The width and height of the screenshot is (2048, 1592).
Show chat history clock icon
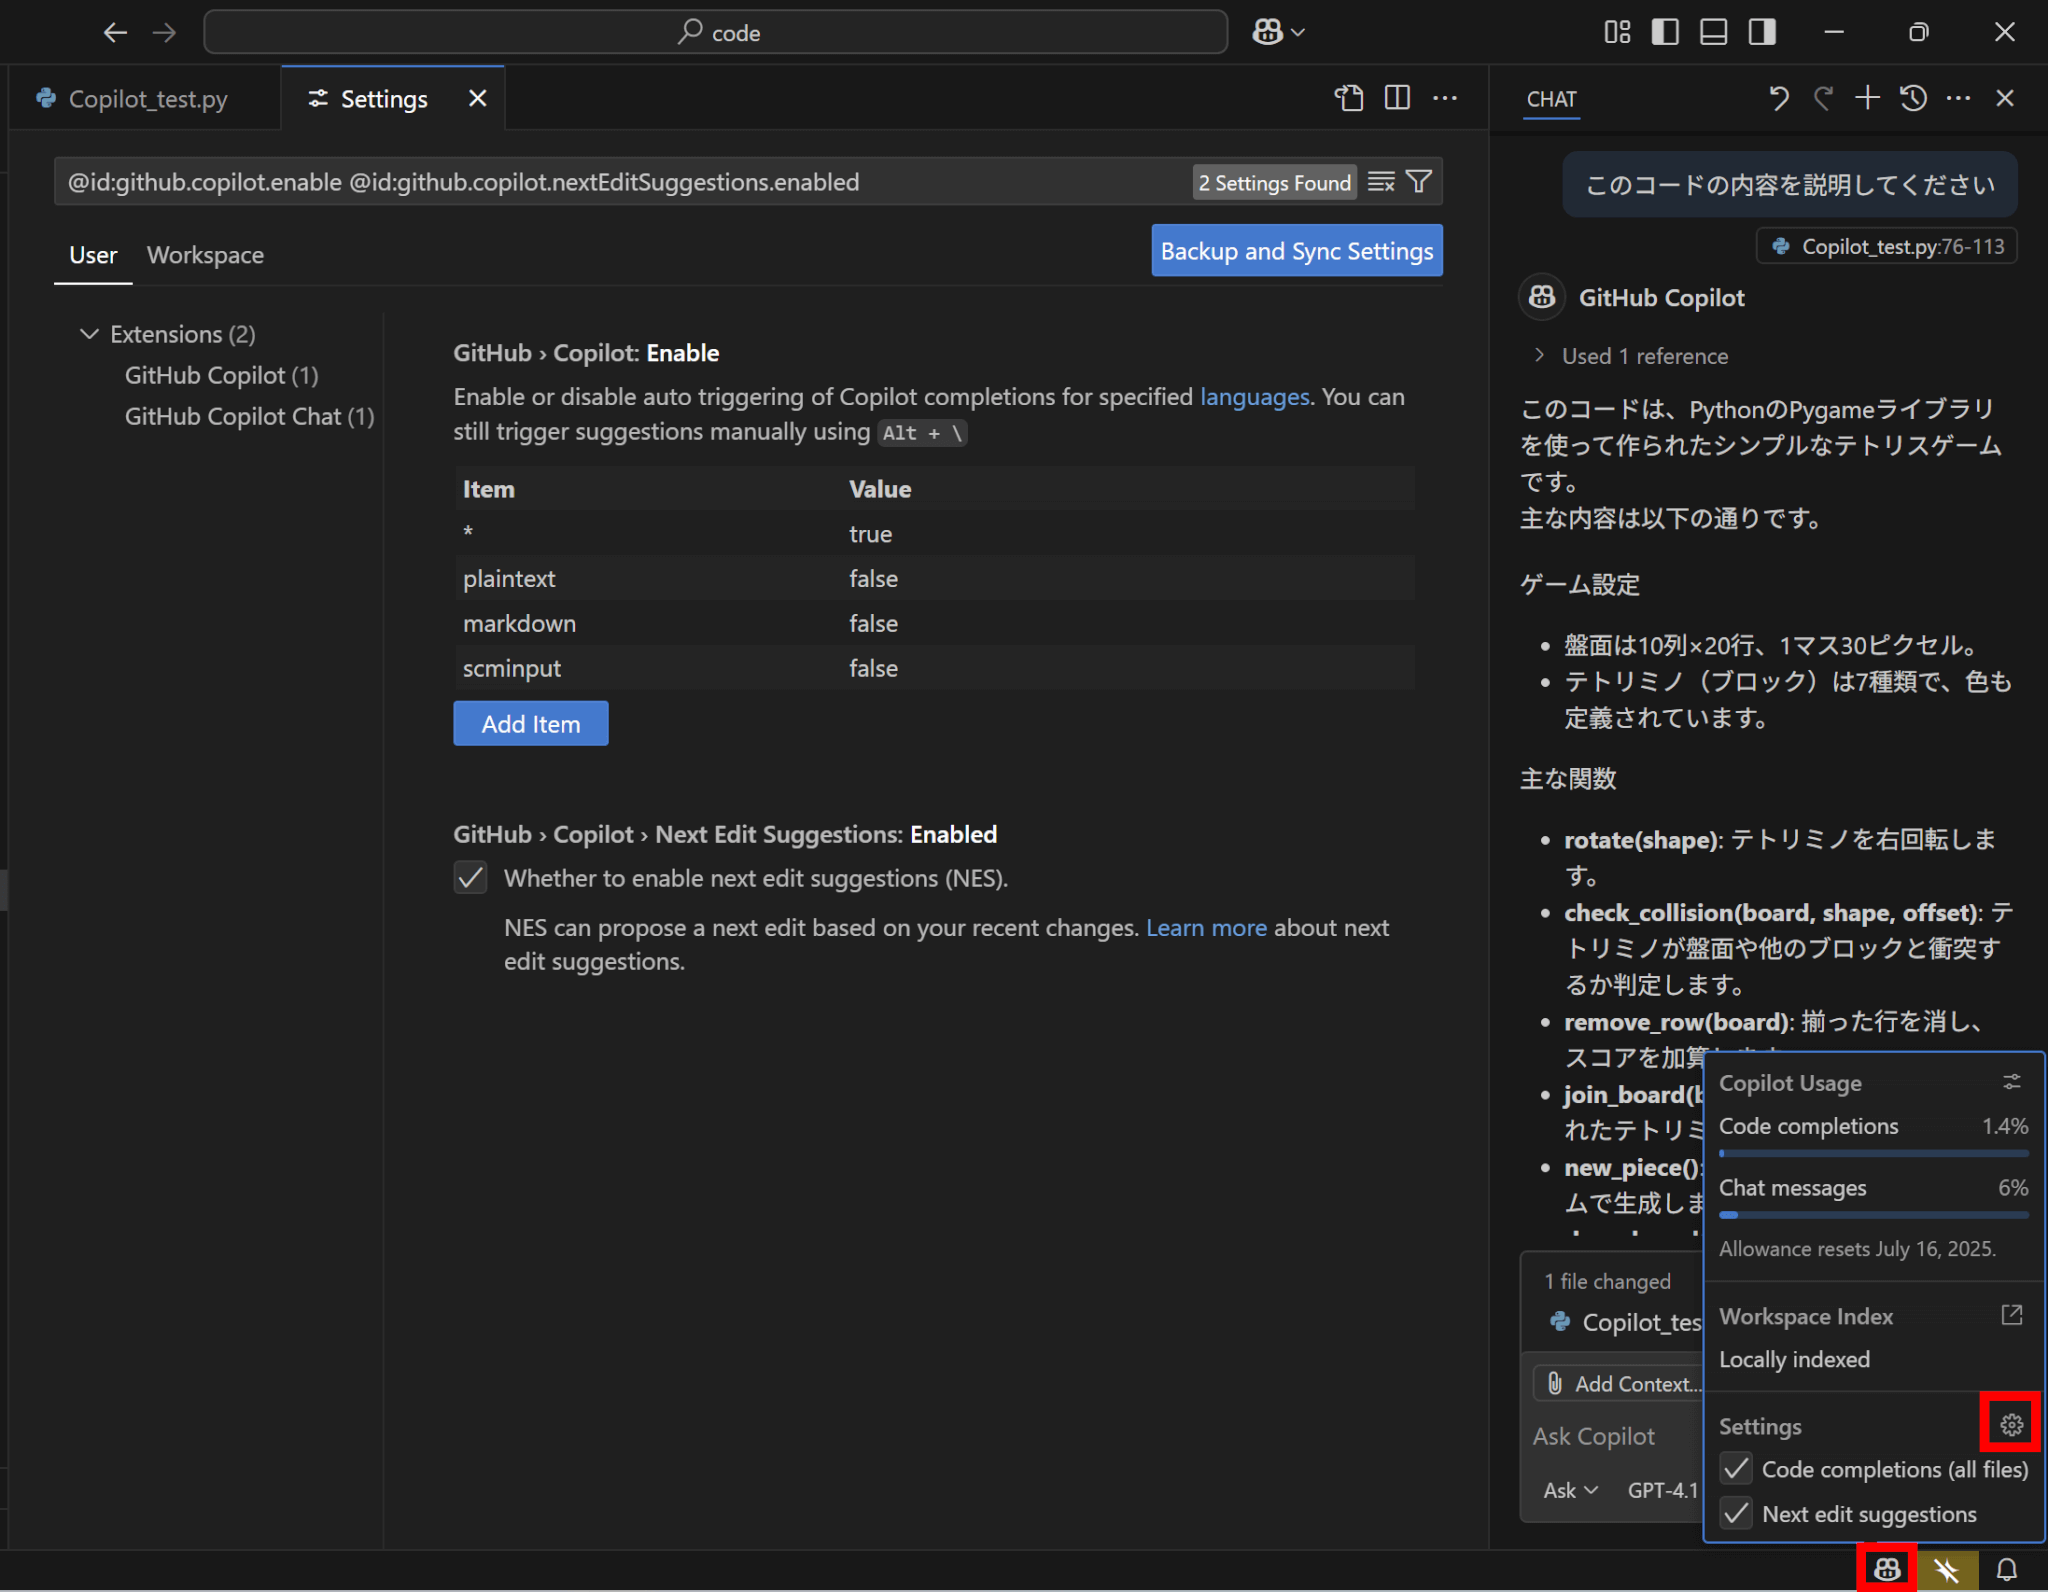coord(1913,98)
